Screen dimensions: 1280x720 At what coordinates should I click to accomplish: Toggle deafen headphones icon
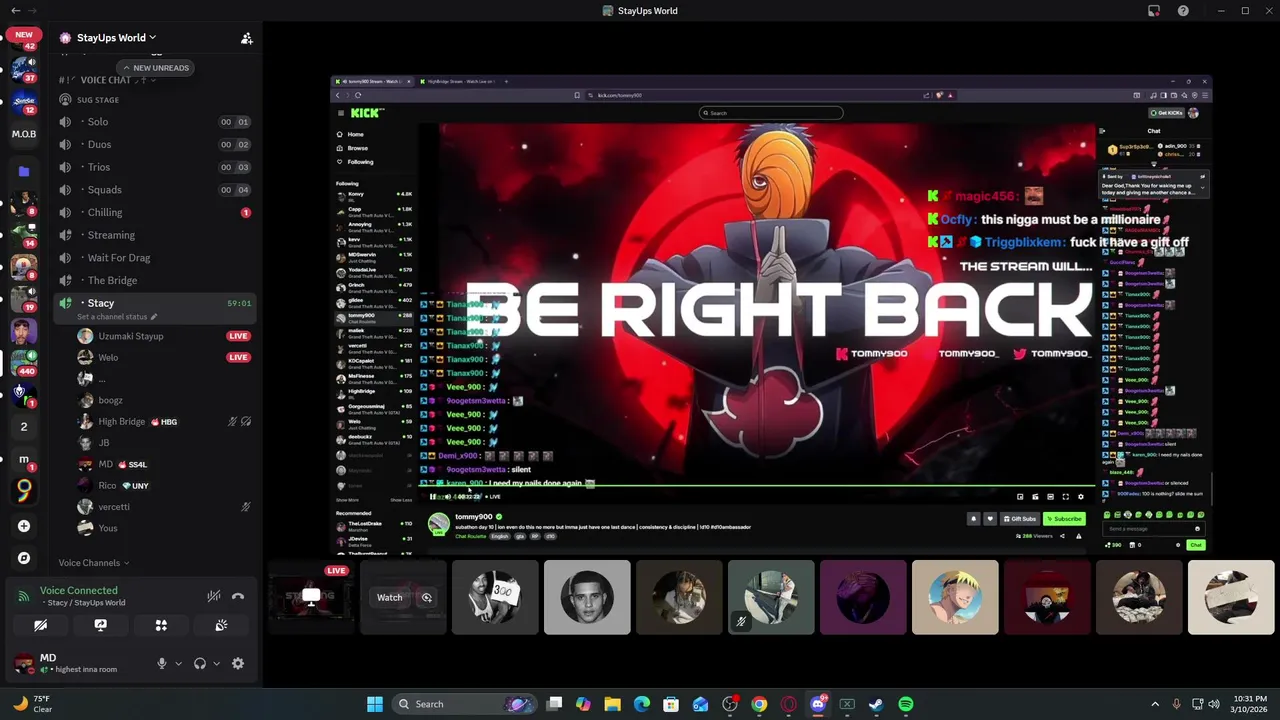200,663
